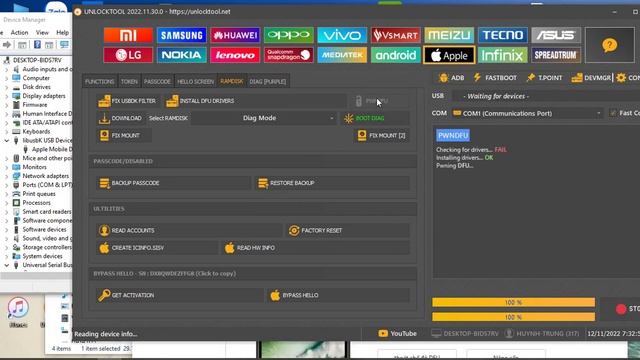Select the Samsung brand tile
Image resolution: width=640 pixels, height=360 pixels.
pyautogui.click(x=182, y=35)
